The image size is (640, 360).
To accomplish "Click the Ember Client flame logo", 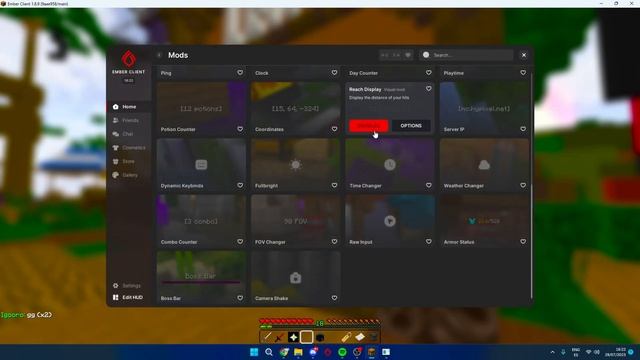I will (129, 59).
